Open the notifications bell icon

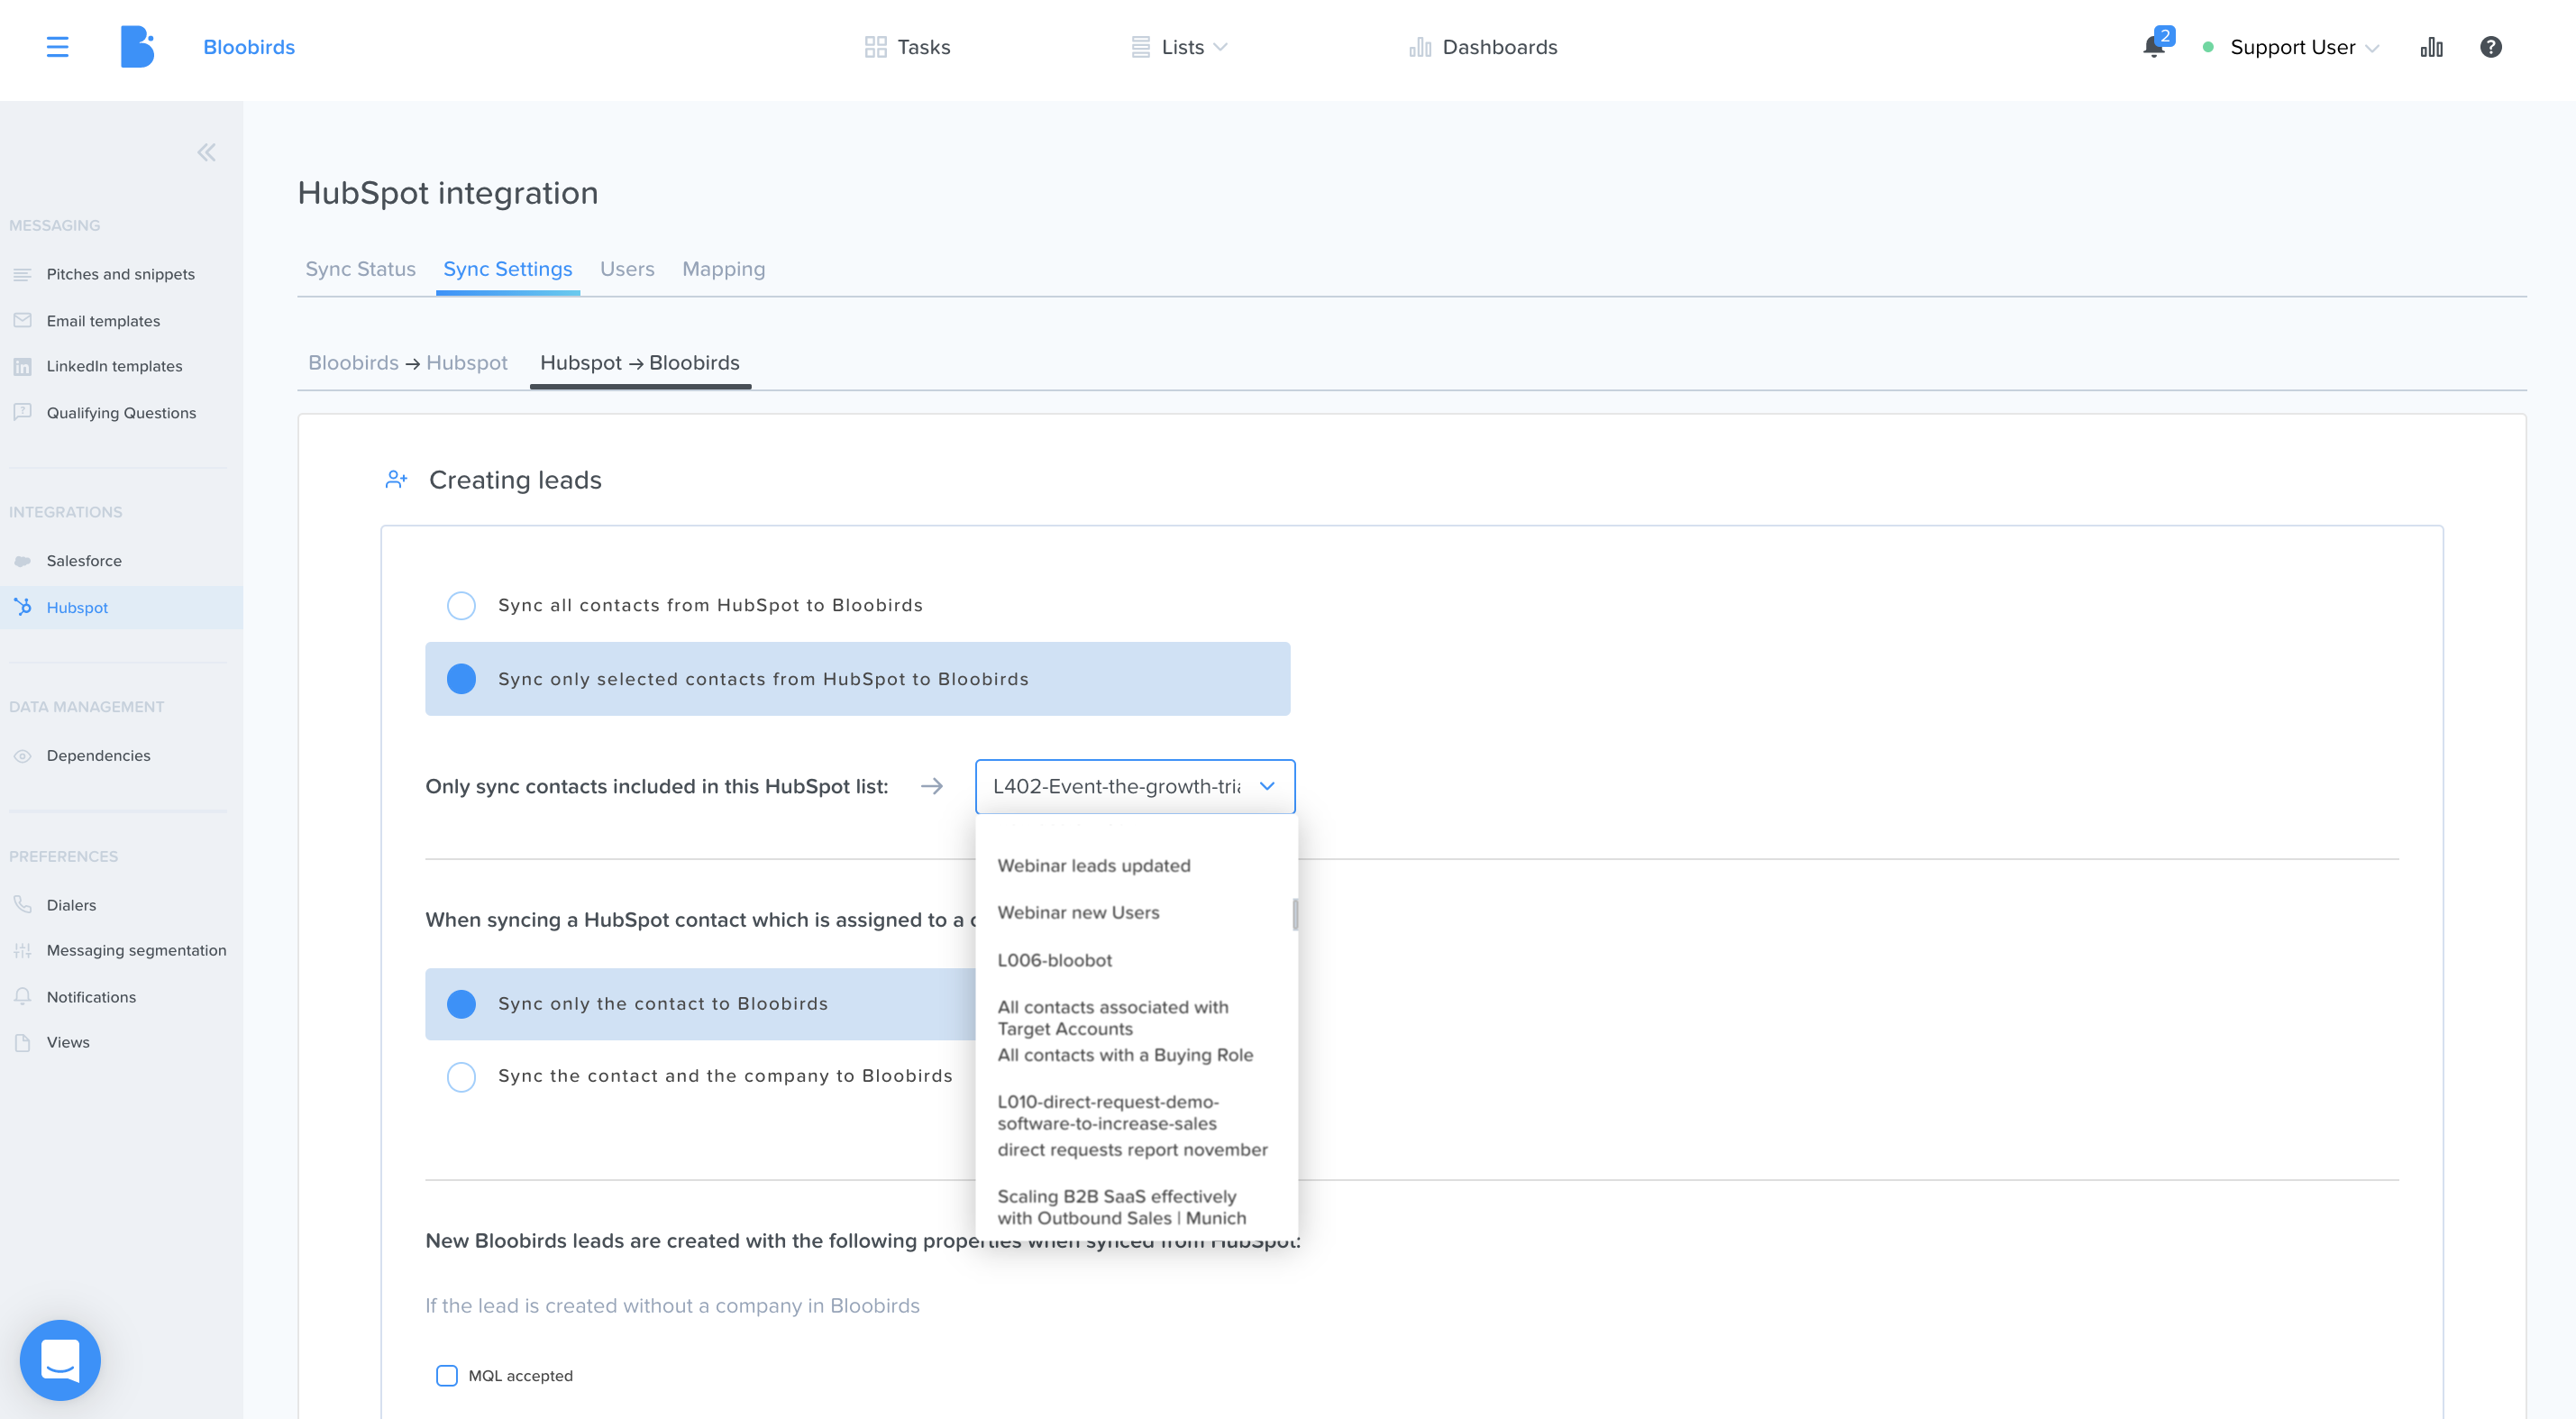point(2153,47)
